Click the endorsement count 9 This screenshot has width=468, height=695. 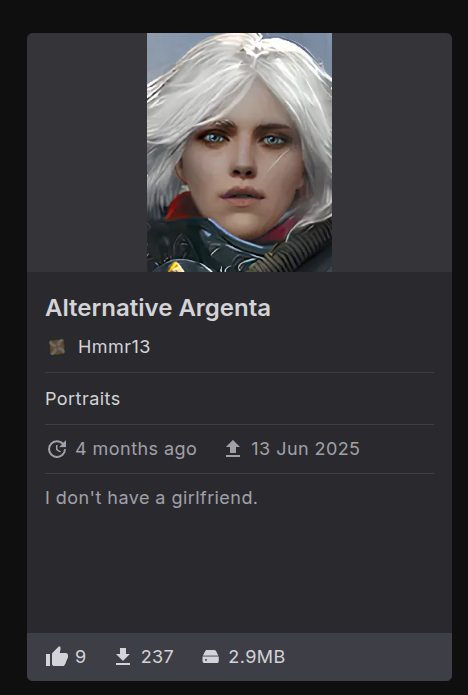pyautogui.click(x=80, y=657)
